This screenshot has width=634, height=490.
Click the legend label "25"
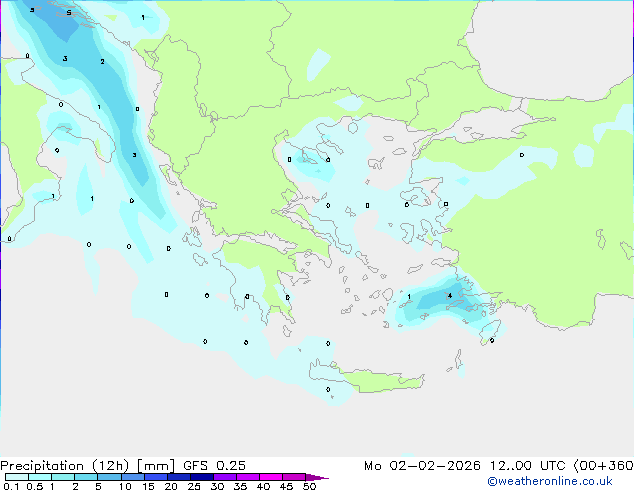click(x=194, y=486)
